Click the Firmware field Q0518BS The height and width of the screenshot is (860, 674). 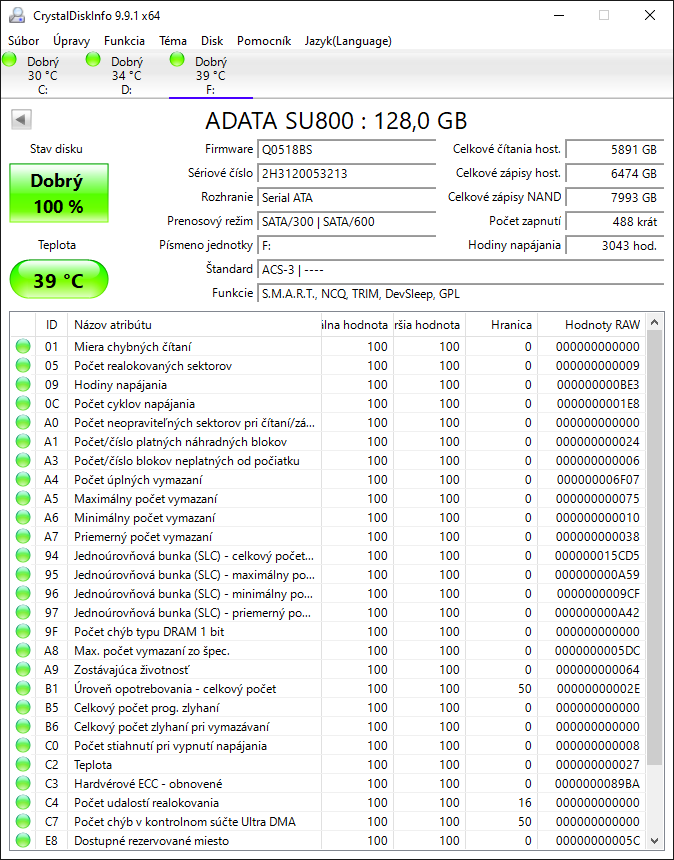pos(346,150)
